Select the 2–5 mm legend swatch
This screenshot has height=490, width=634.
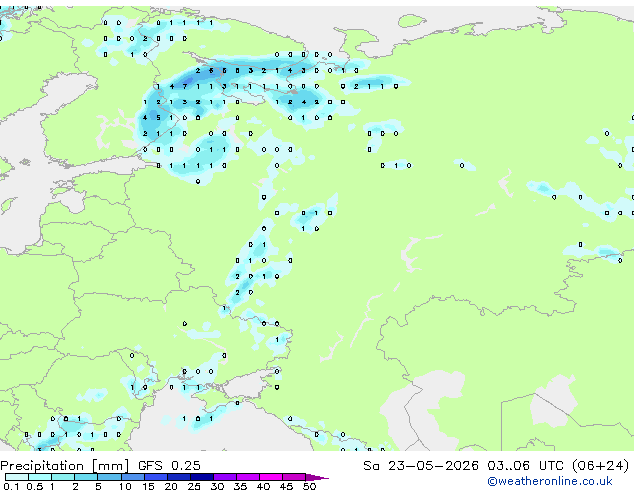[86, 477]
